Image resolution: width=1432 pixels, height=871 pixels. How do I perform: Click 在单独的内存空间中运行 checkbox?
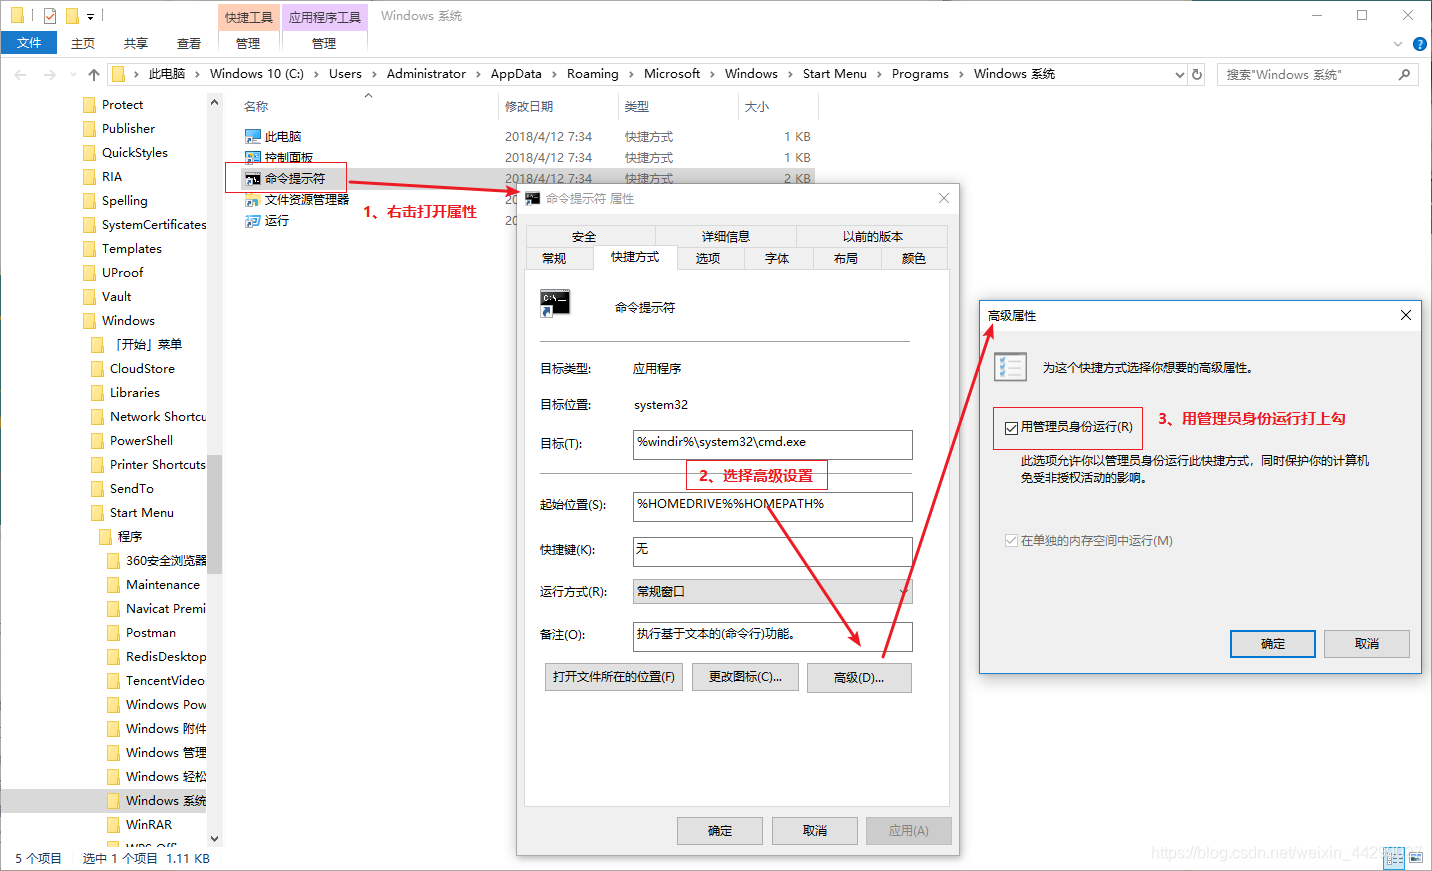pyautogui.click(x=1011, y=540)
